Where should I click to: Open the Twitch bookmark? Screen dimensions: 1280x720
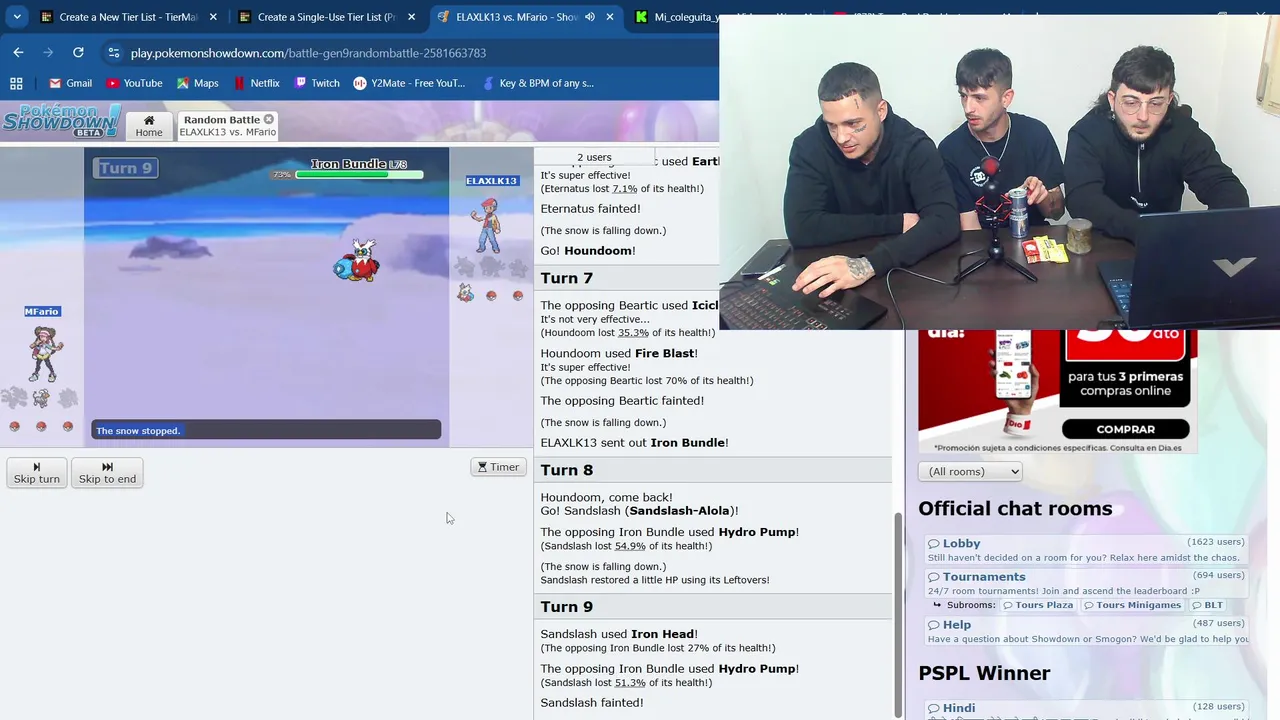click(317, 83)
